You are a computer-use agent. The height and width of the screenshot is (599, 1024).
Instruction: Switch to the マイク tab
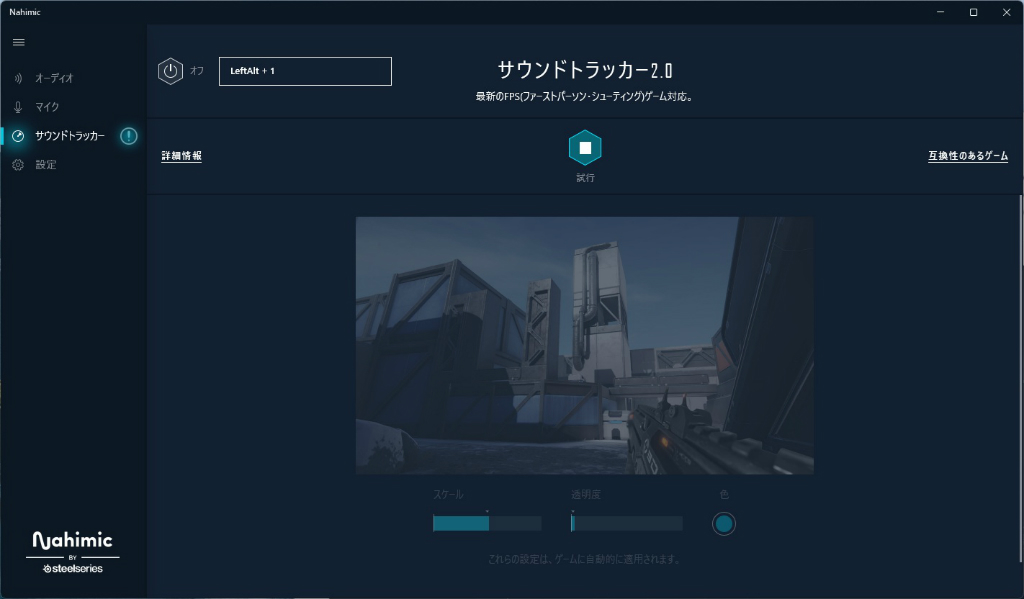(x=47, y=107)
